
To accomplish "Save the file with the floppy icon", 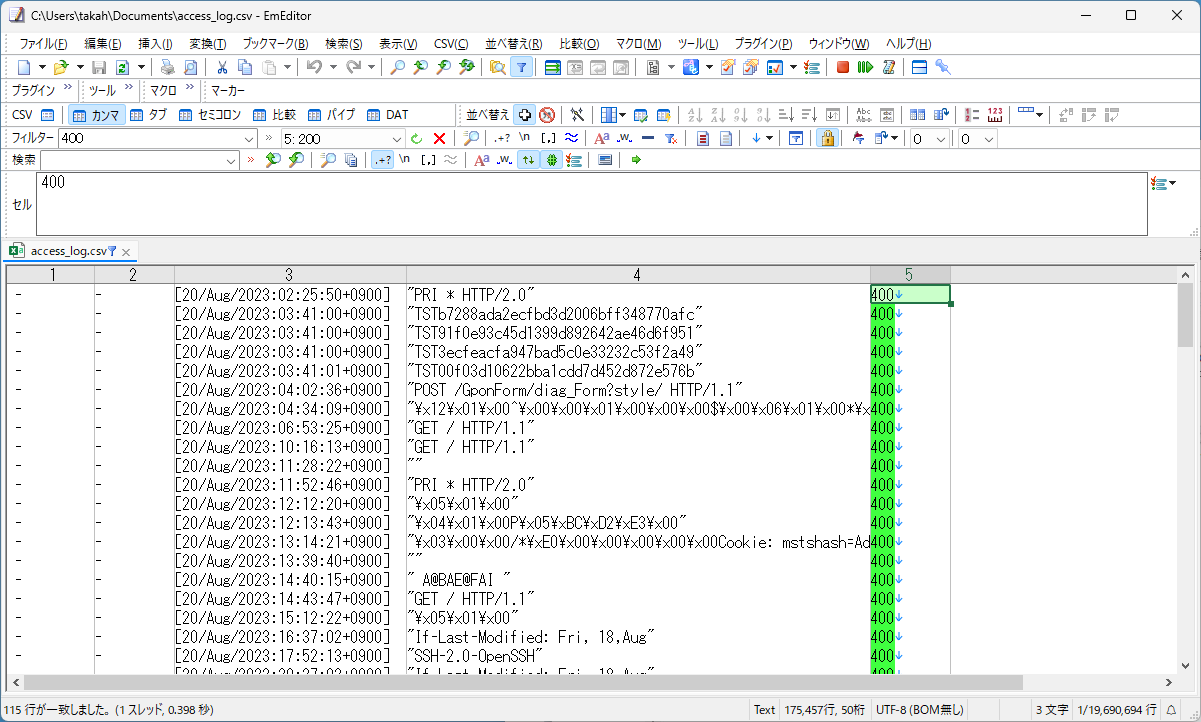I will [x=99, y=67].
